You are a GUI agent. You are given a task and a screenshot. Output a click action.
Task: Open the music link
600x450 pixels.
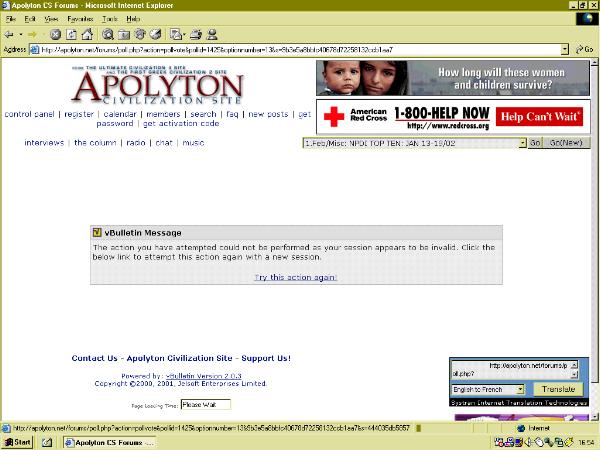[193, 143]
